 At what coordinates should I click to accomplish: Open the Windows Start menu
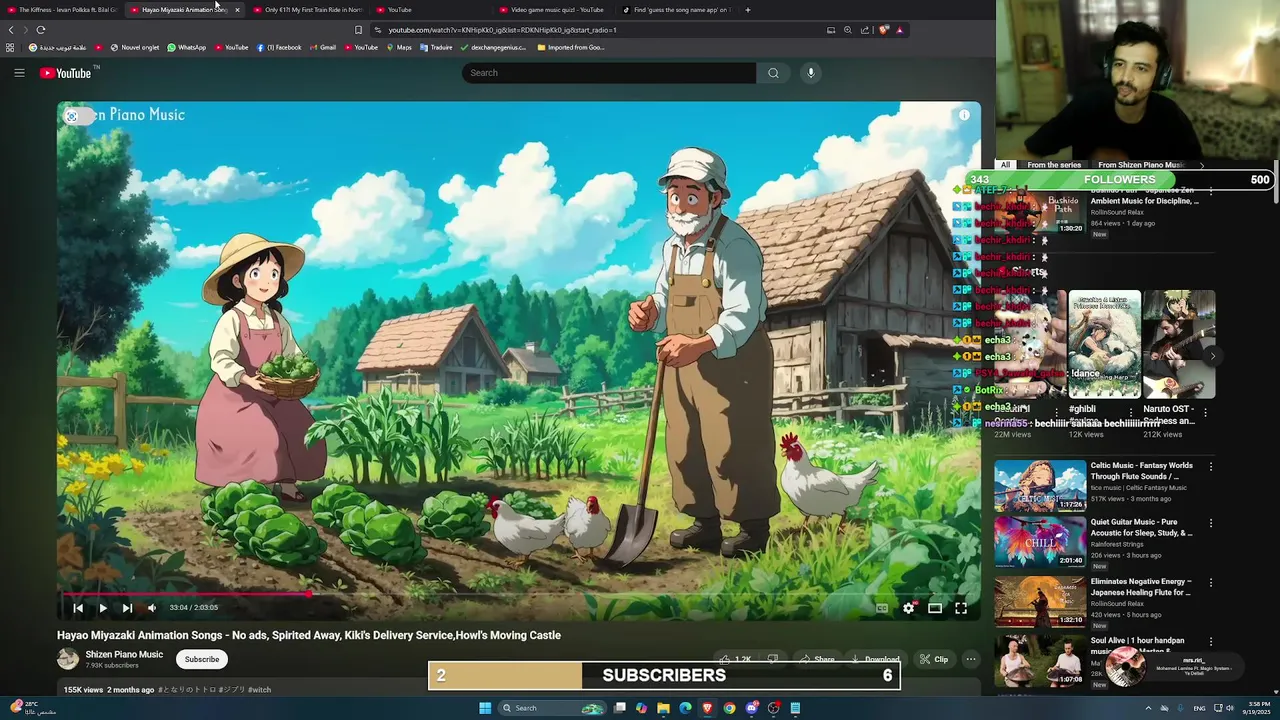click(485, 708)
